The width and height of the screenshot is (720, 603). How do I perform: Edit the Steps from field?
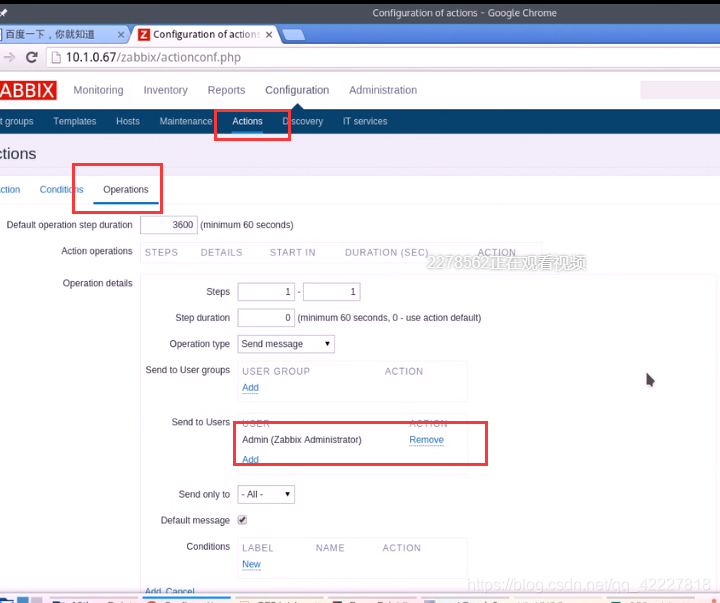(x=266, y=292)
